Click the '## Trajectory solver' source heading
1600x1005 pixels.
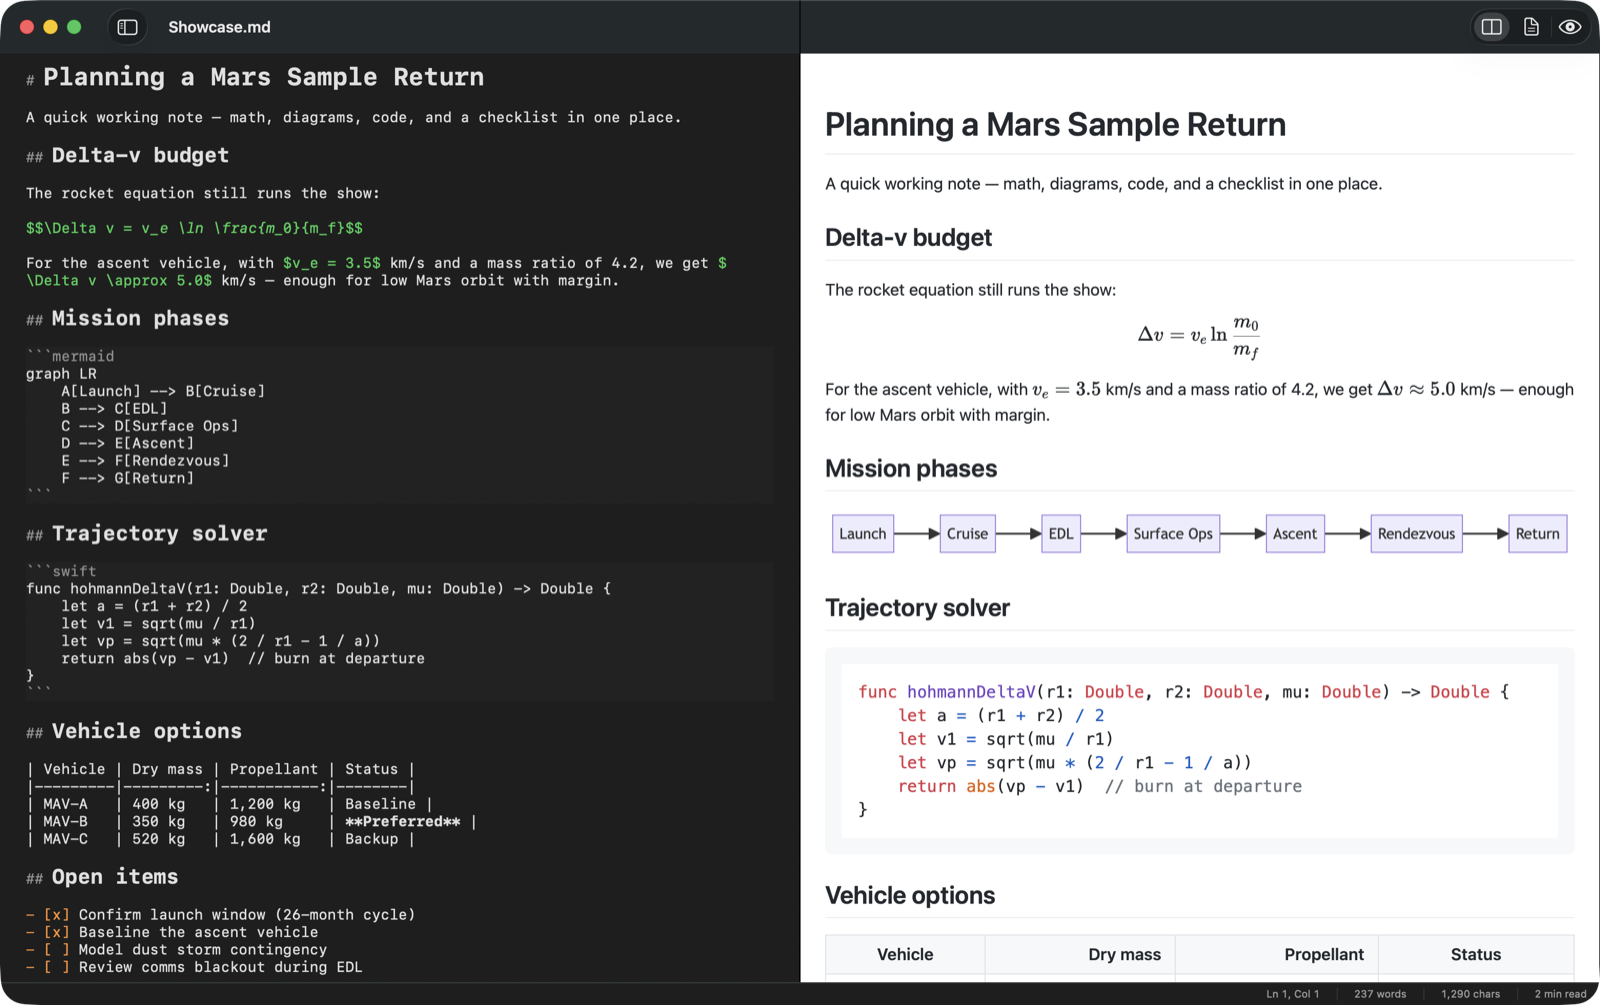147,533
